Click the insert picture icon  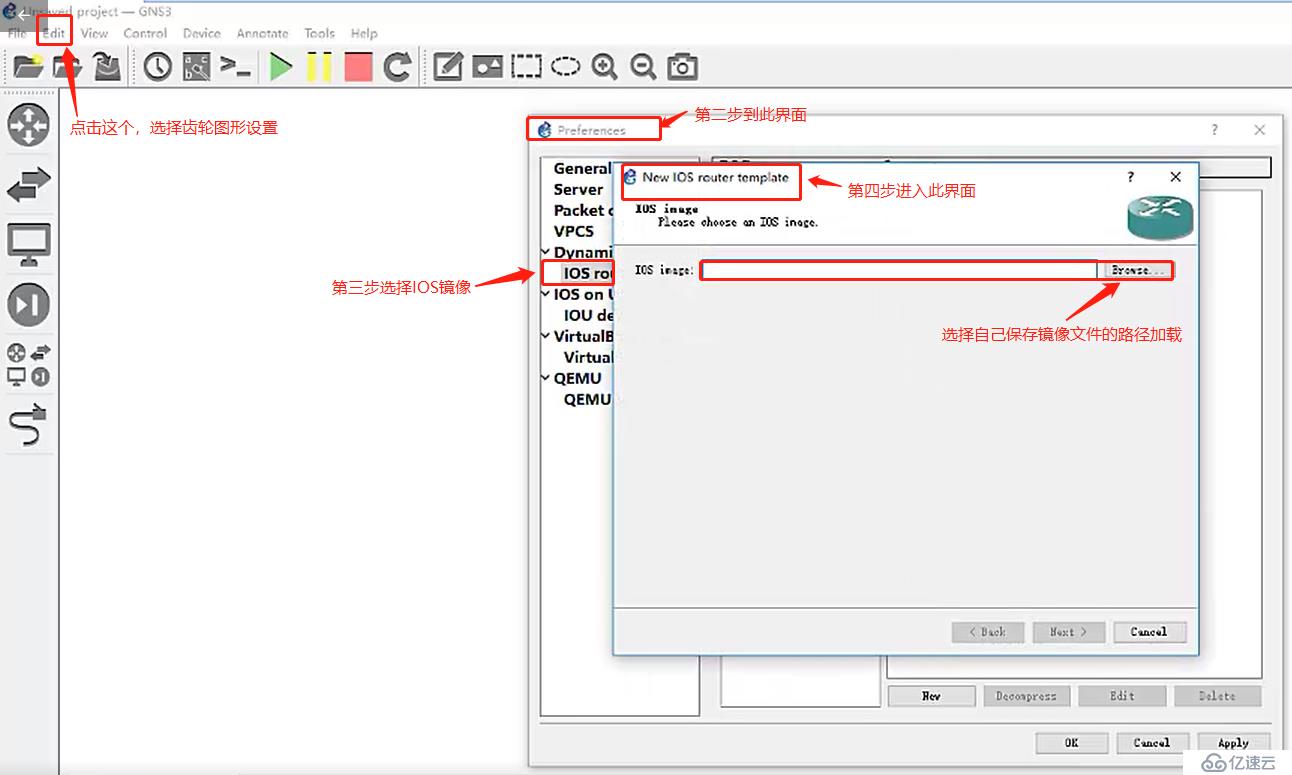coord(487,67)
